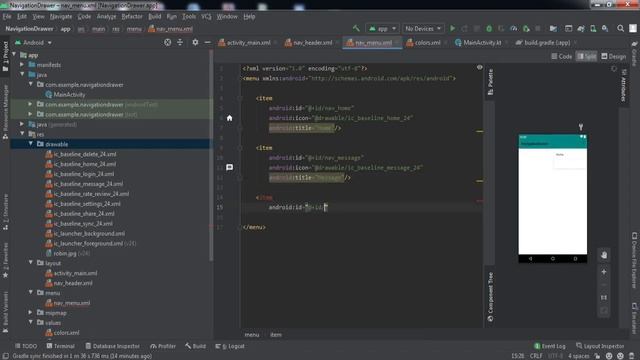The image size is (640, 360).
Task: Click the message gutter icon beside line 11
Action: pos(229,167)
